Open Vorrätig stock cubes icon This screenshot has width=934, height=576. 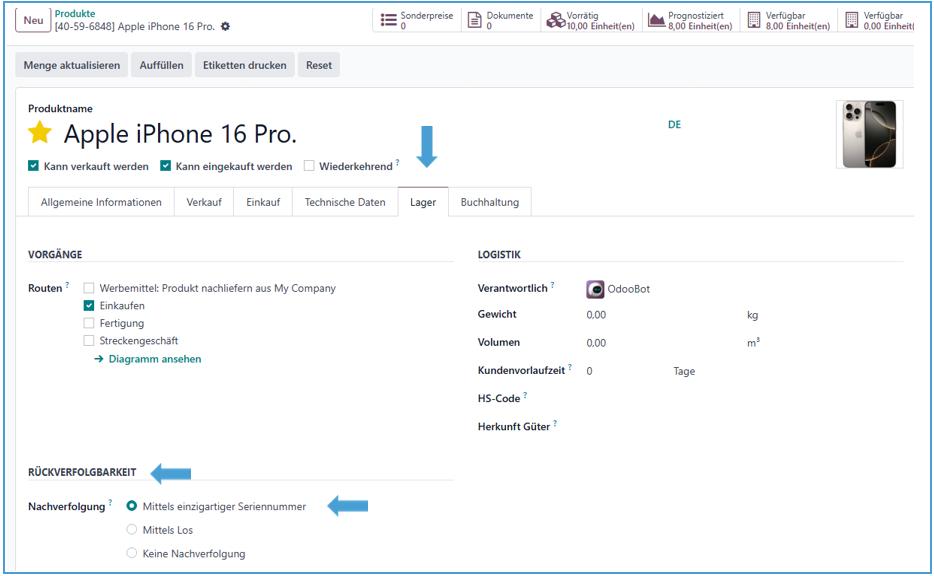555,20
